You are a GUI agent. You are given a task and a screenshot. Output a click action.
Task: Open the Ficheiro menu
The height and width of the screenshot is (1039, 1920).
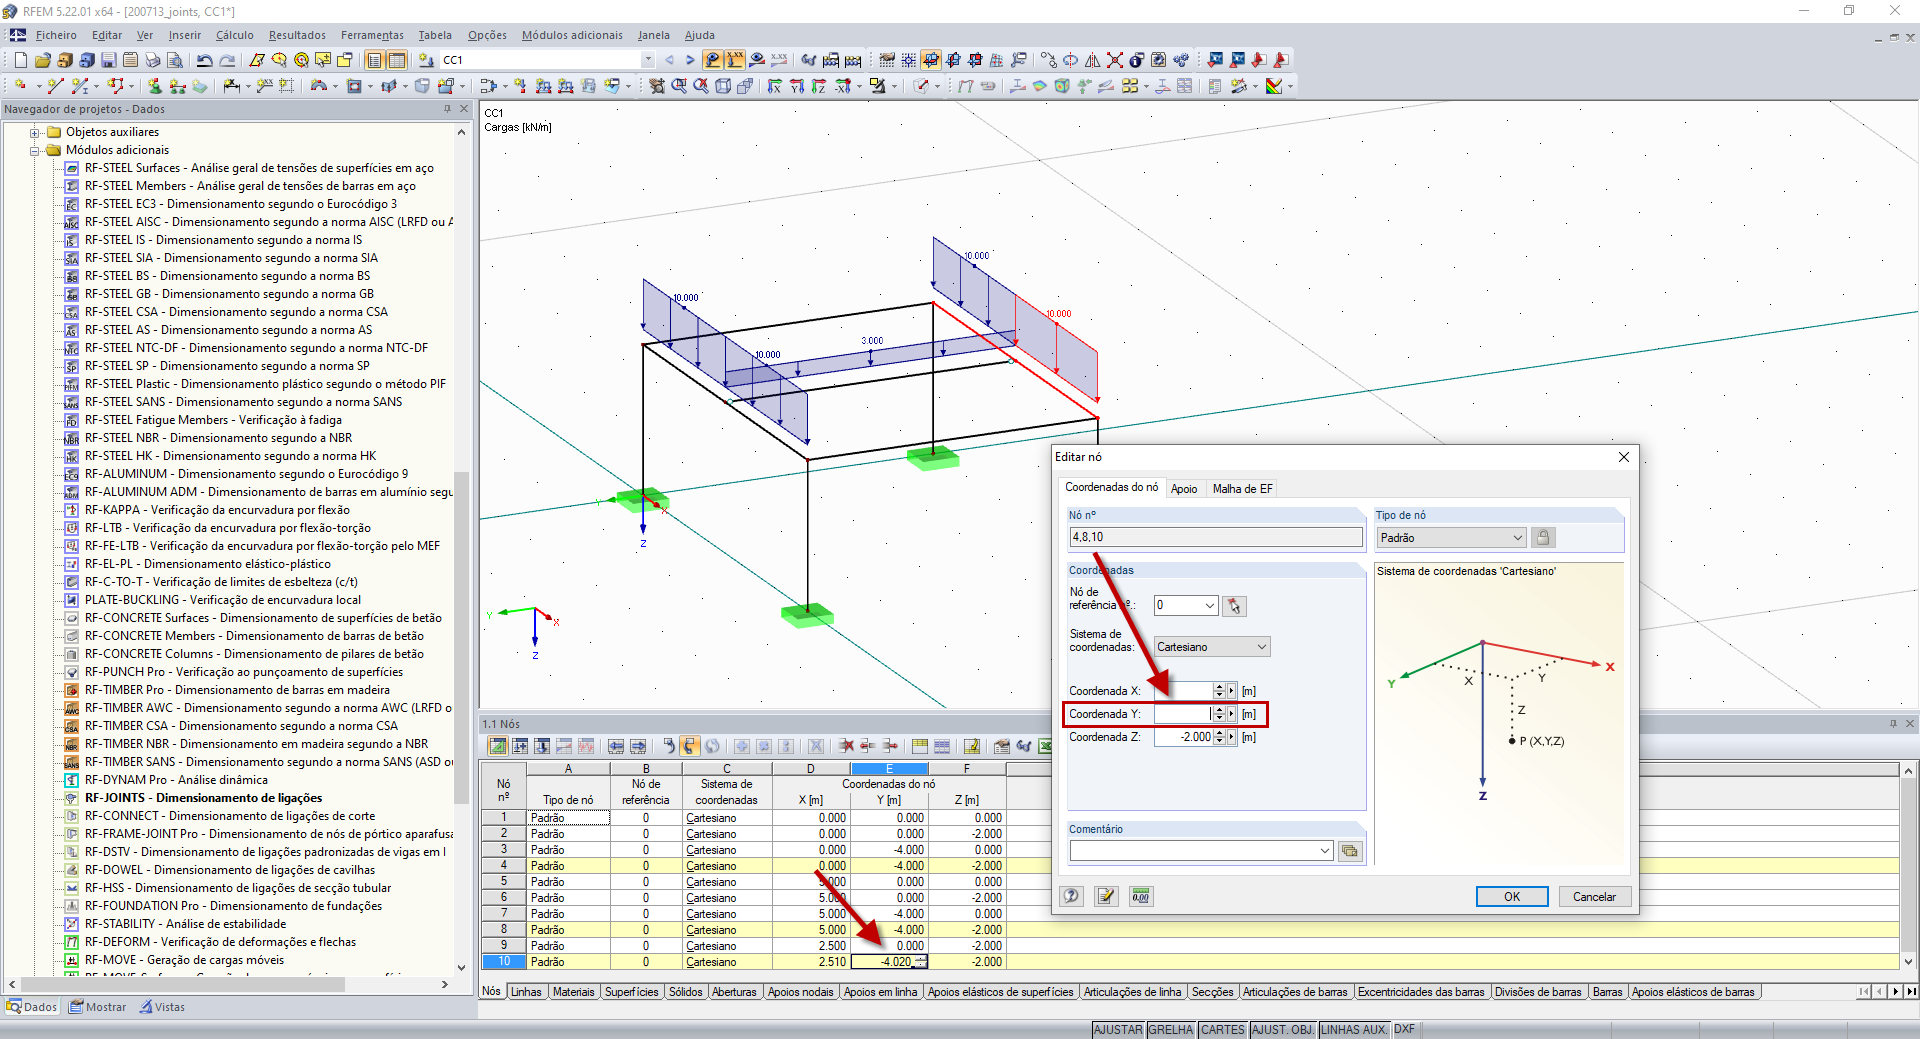(x=56, y=35)
